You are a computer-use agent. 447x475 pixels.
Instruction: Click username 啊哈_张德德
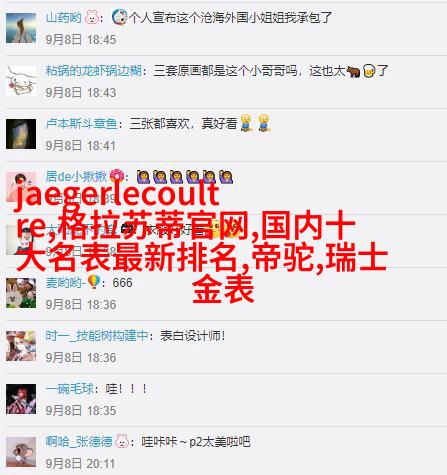(x=79, y=442)
